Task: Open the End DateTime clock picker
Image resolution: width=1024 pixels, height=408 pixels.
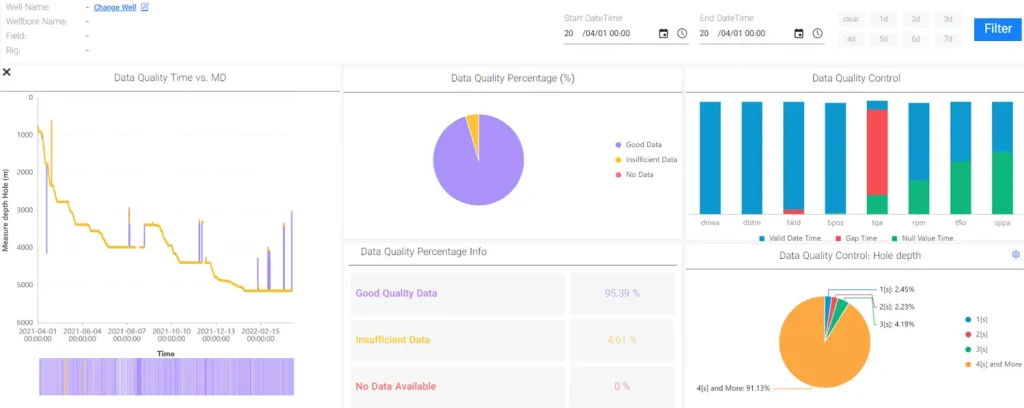Action: (x=817, y=33)
